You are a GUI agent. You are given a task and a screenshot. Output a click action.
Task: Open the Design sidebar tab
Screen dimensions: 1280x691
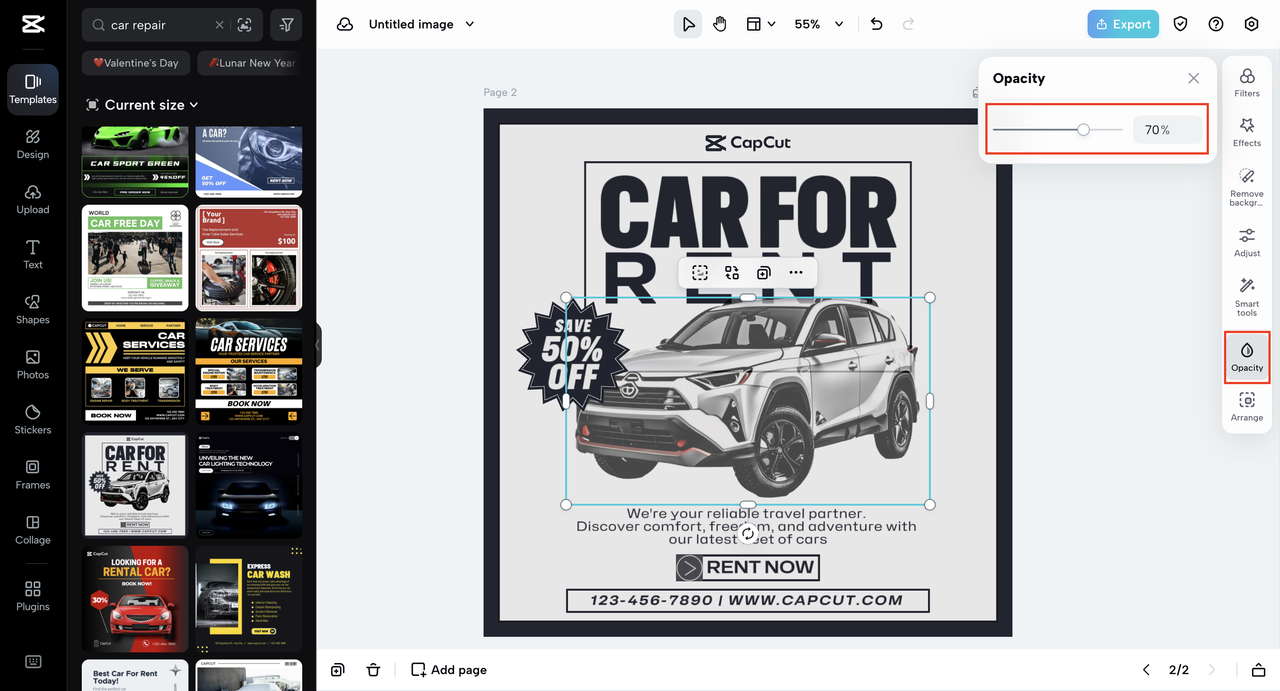[33, 144]
